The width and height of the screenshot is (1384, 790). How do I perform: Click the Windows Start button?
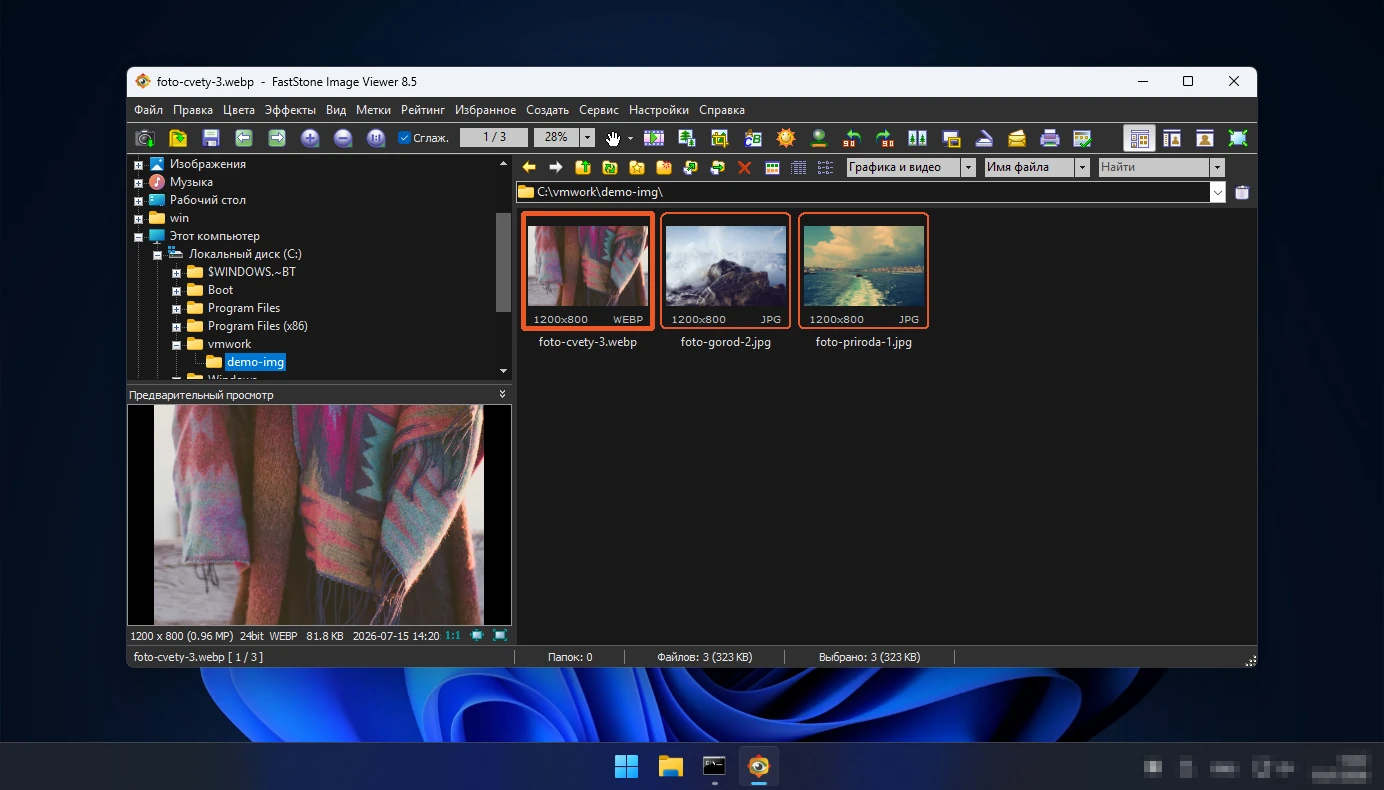[x=627, y=767]
